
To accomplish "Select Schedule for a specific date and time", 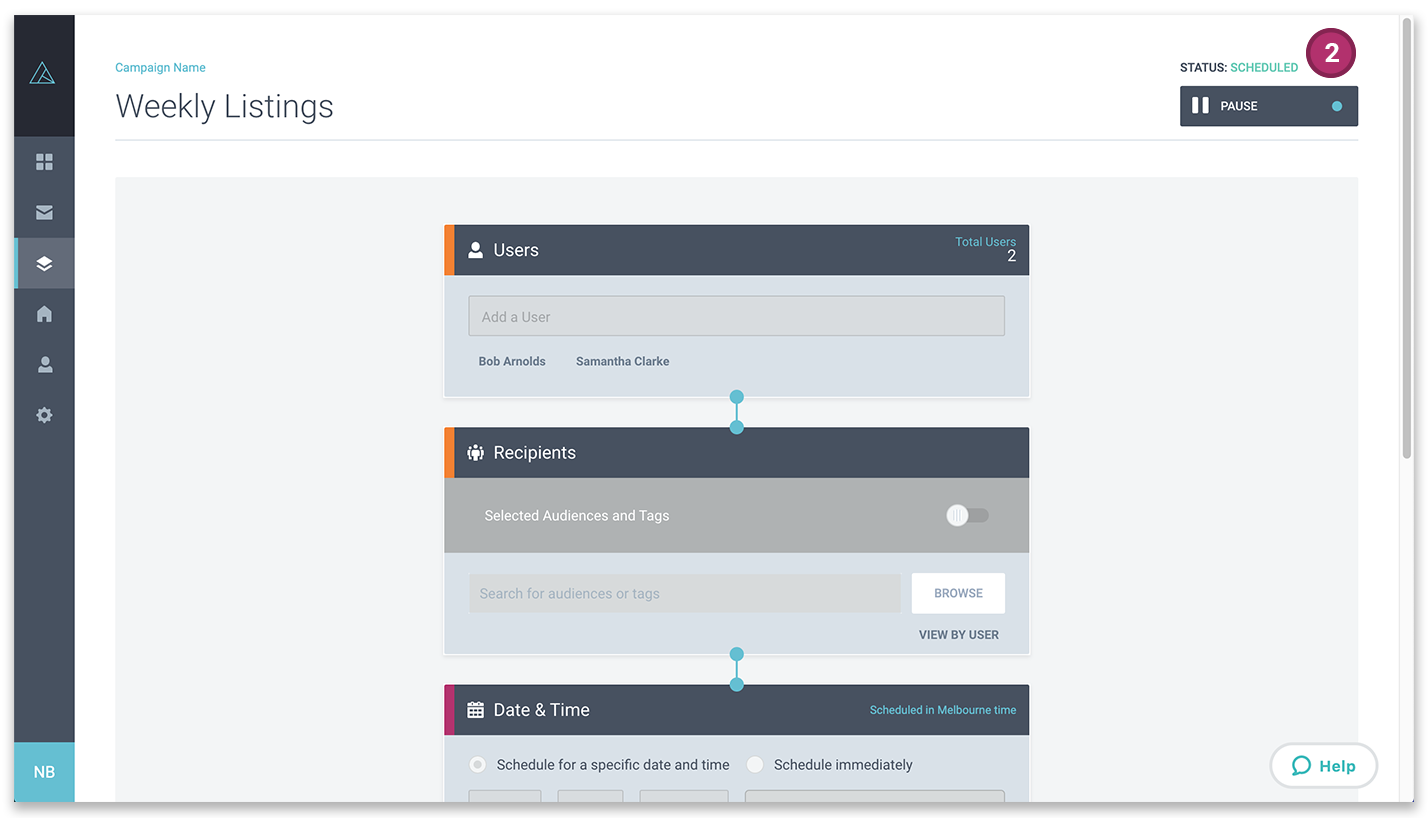I will coord(476,764).
